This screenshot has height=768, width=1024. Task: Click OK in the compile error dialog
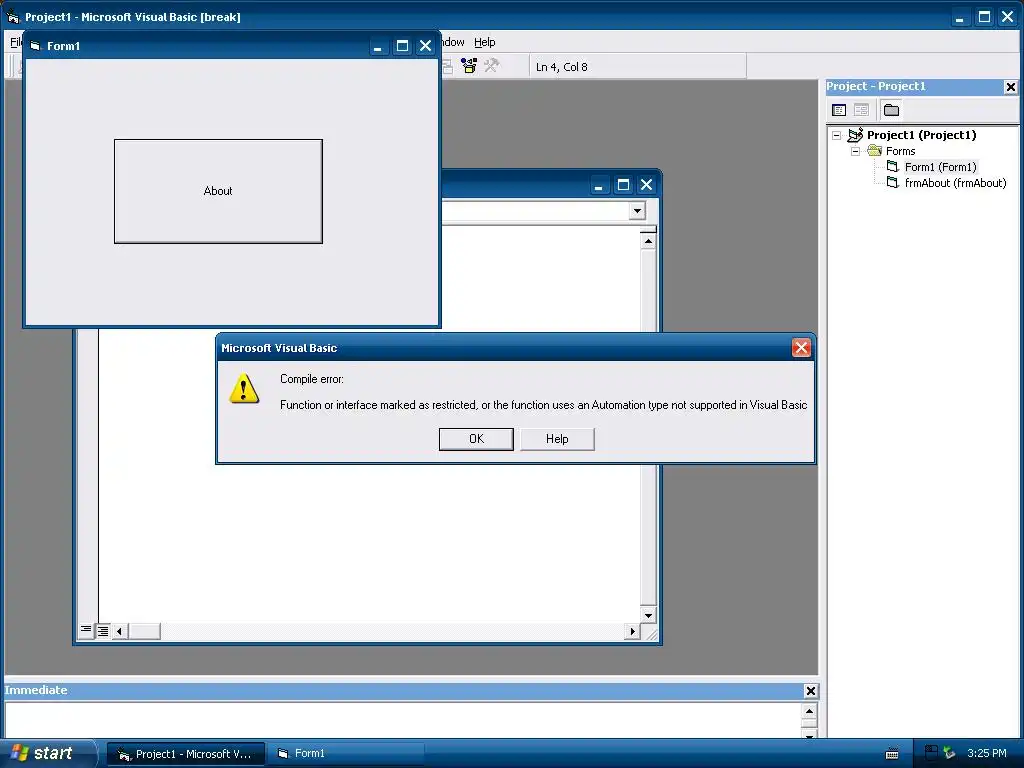[476, 439]
